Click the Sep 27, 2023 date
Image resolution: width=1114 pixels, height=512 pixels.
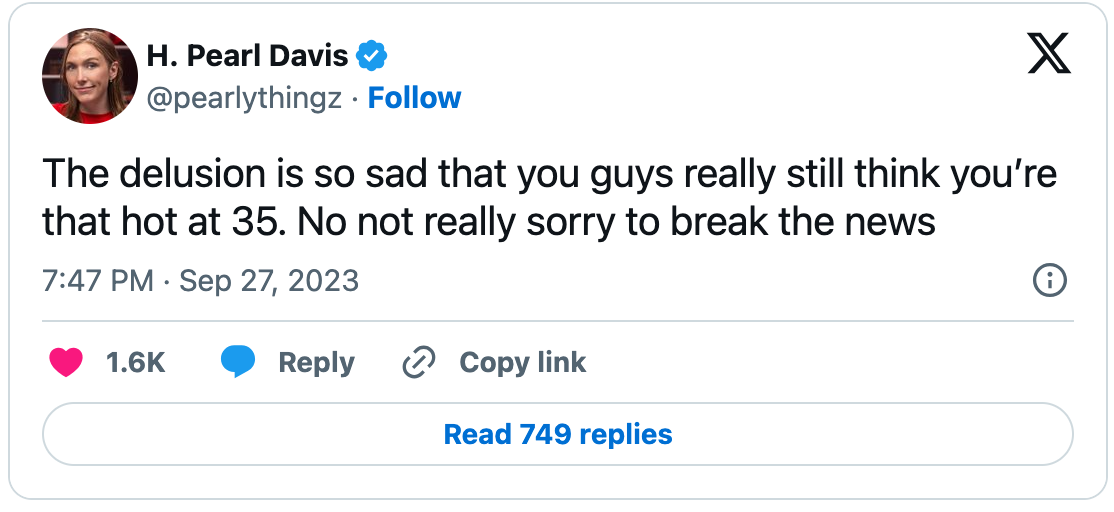[x=269, y=281]
